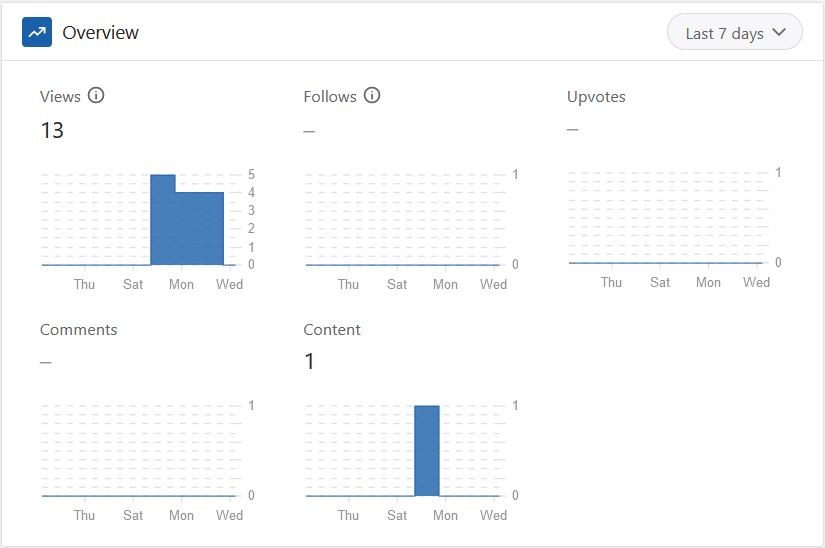
Task: Open the Views info tooltip icon
Action: point(96,95)
